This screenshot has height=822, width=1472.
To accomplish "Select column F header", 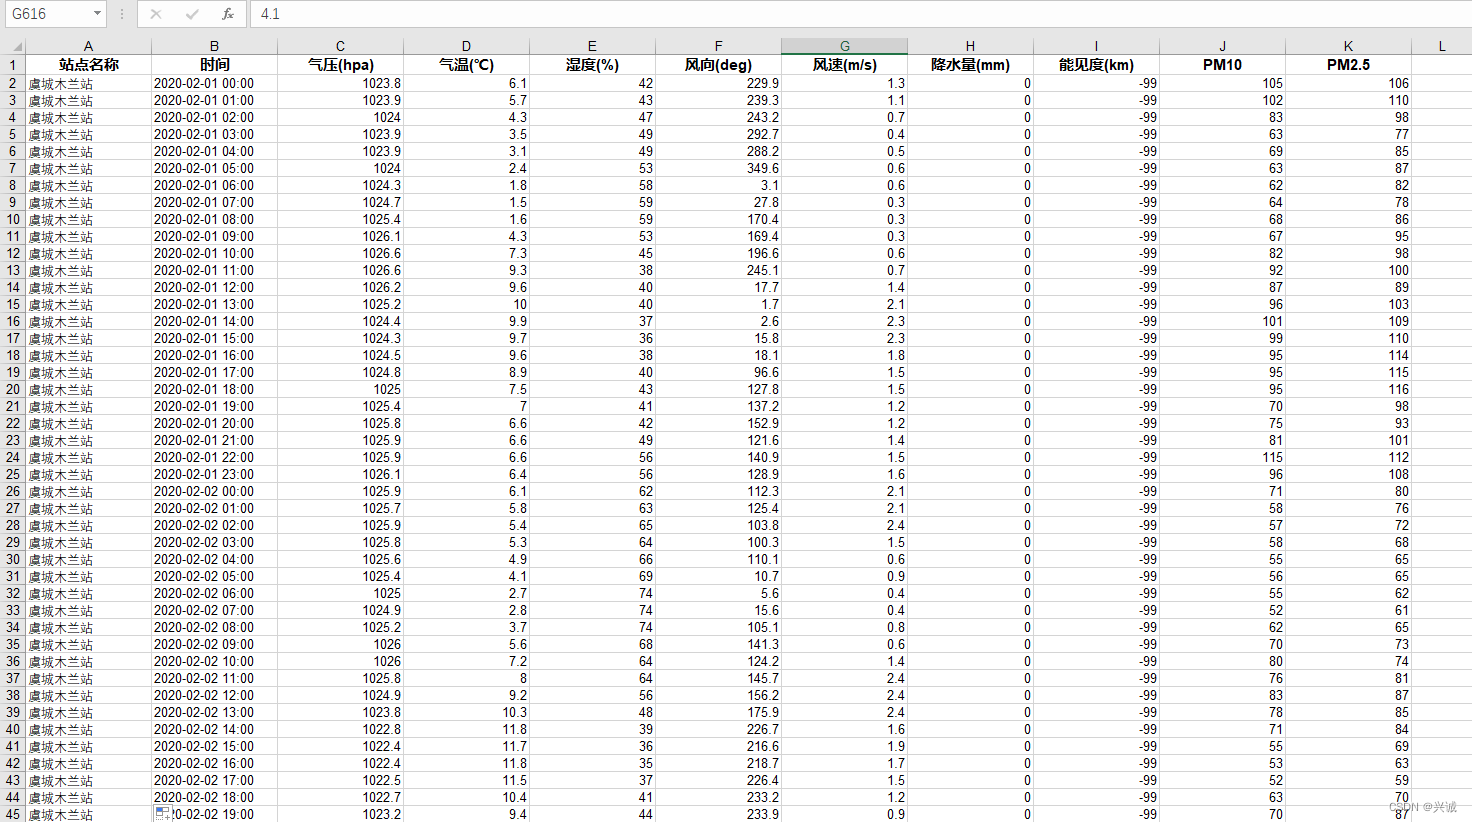I will tap(718, 46).
